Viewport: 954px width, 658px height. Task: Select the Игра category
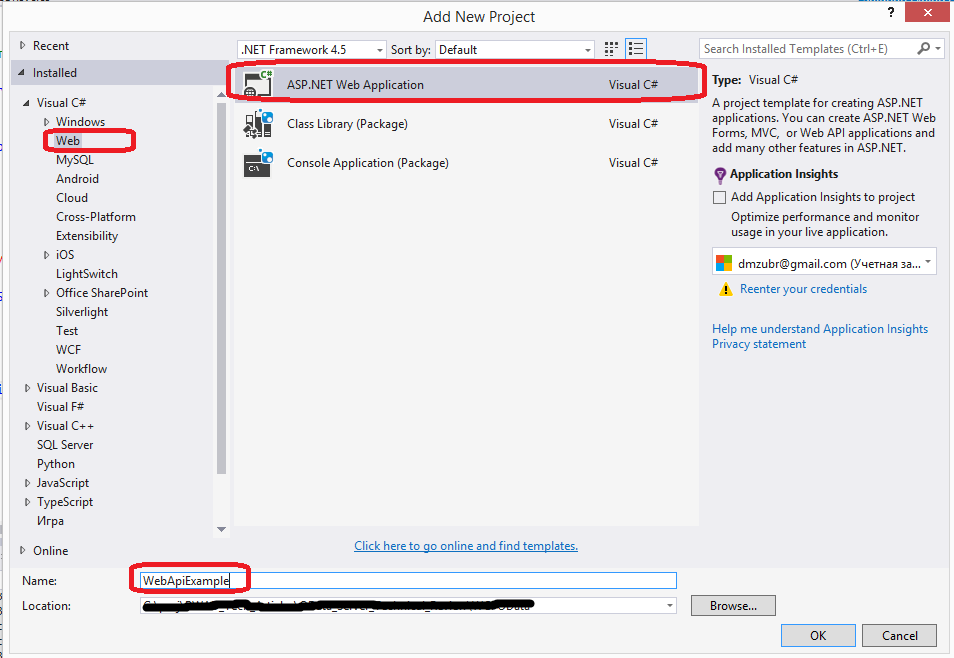(50, 521)
